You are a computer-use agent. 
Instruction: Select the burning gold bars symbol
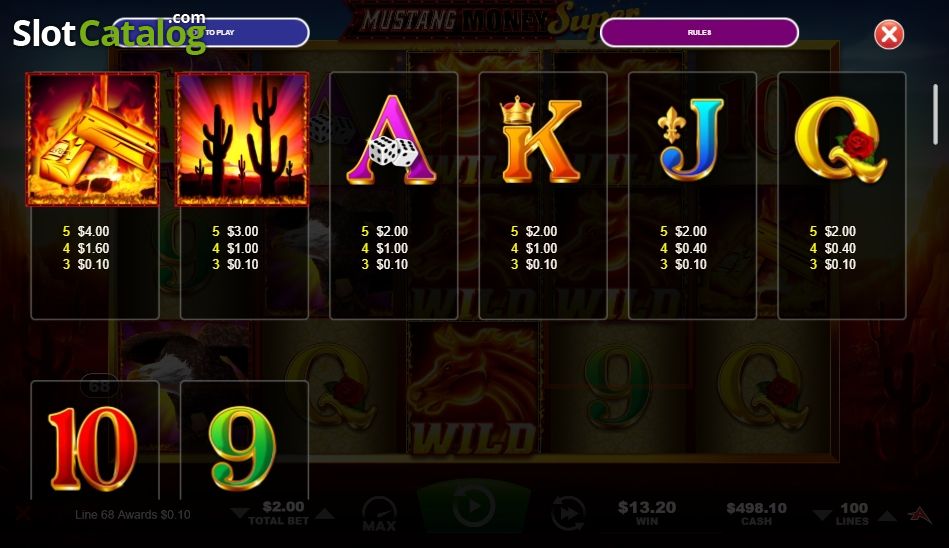[x=93, y=139]
